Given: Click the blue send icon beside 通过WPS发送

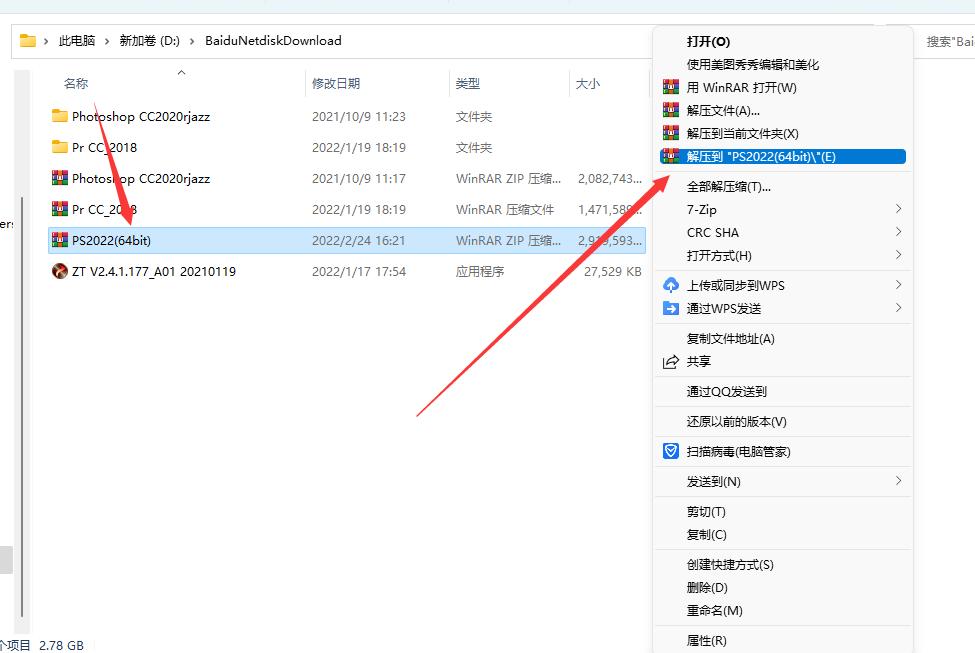Looking at the screenshot, I should click(670, 308).
